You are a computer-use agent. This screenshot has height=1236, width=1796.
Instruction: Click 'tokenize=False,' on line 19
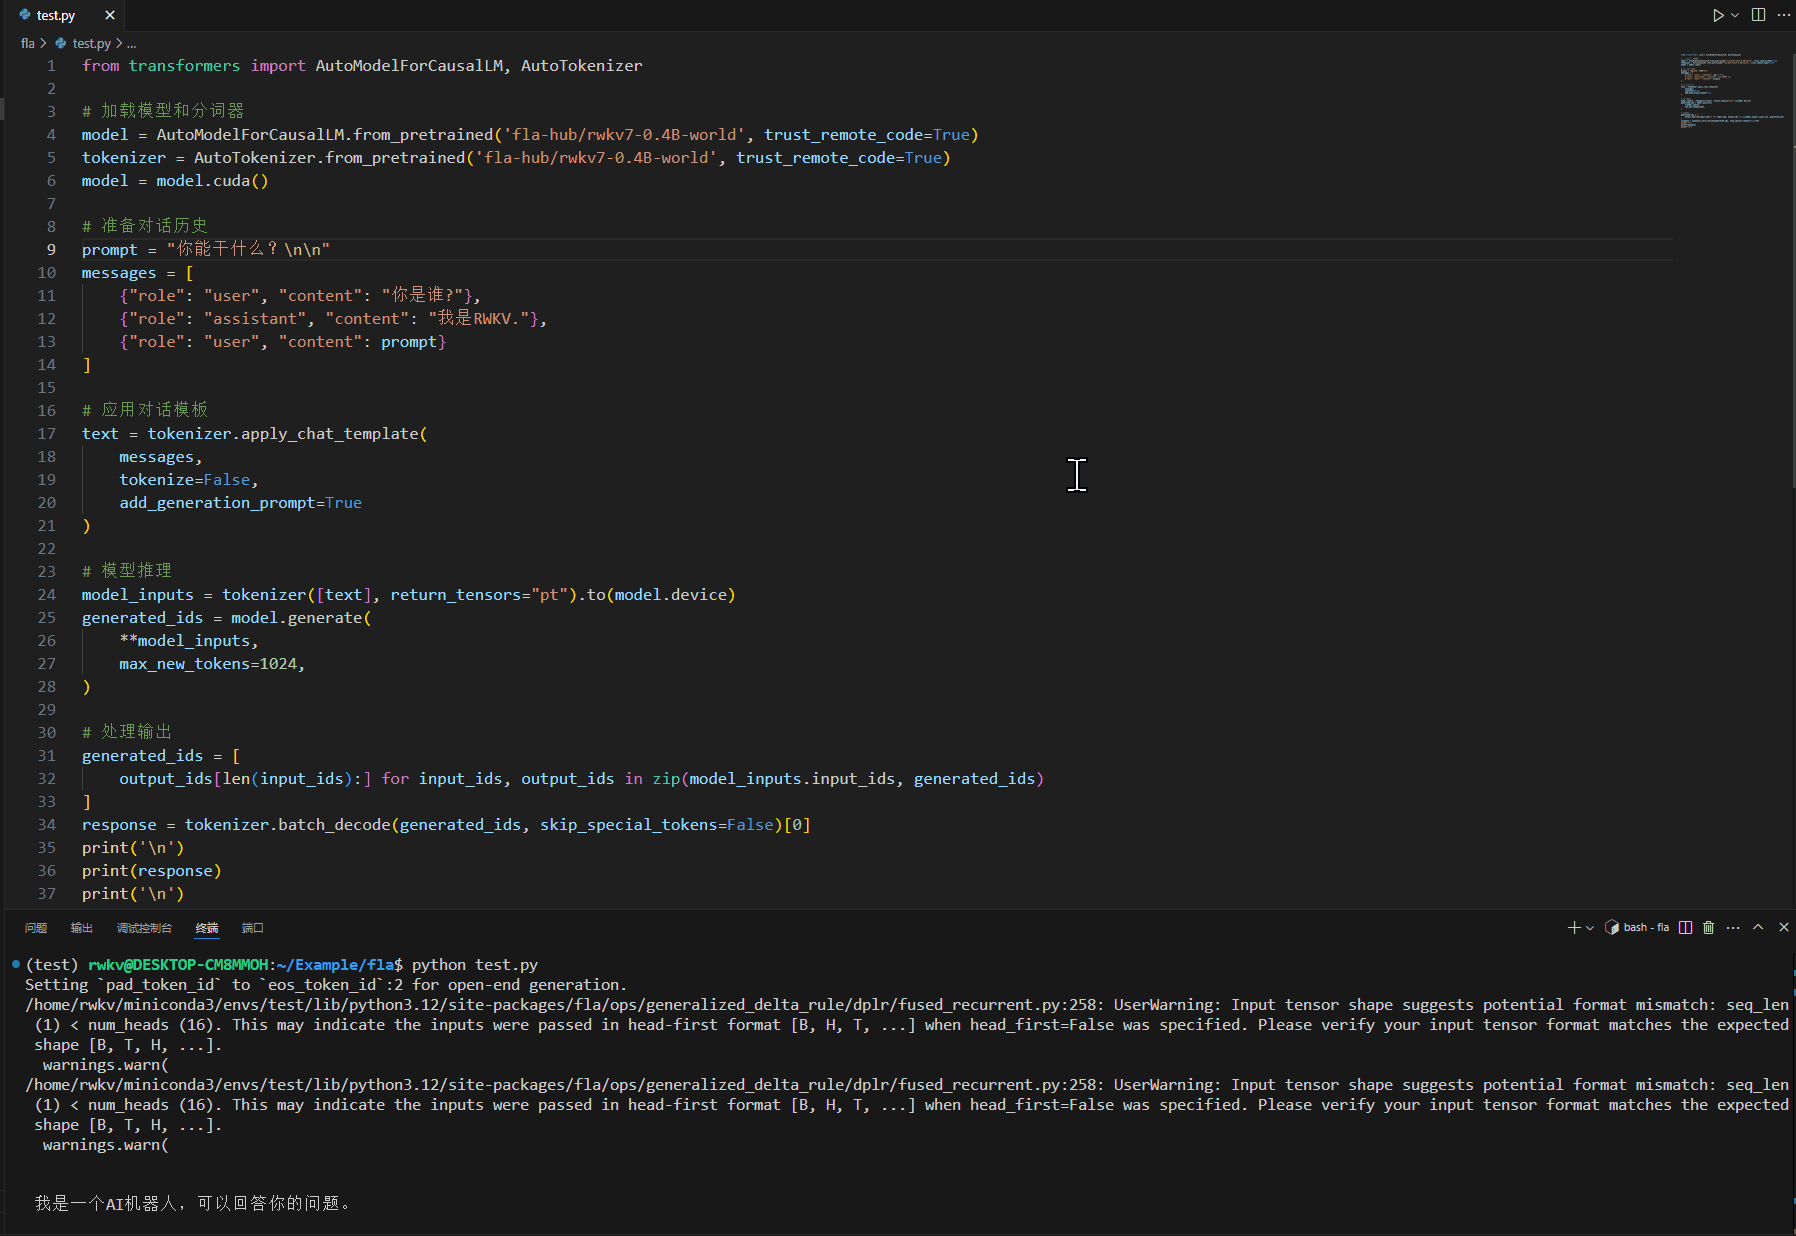(189, 480)
